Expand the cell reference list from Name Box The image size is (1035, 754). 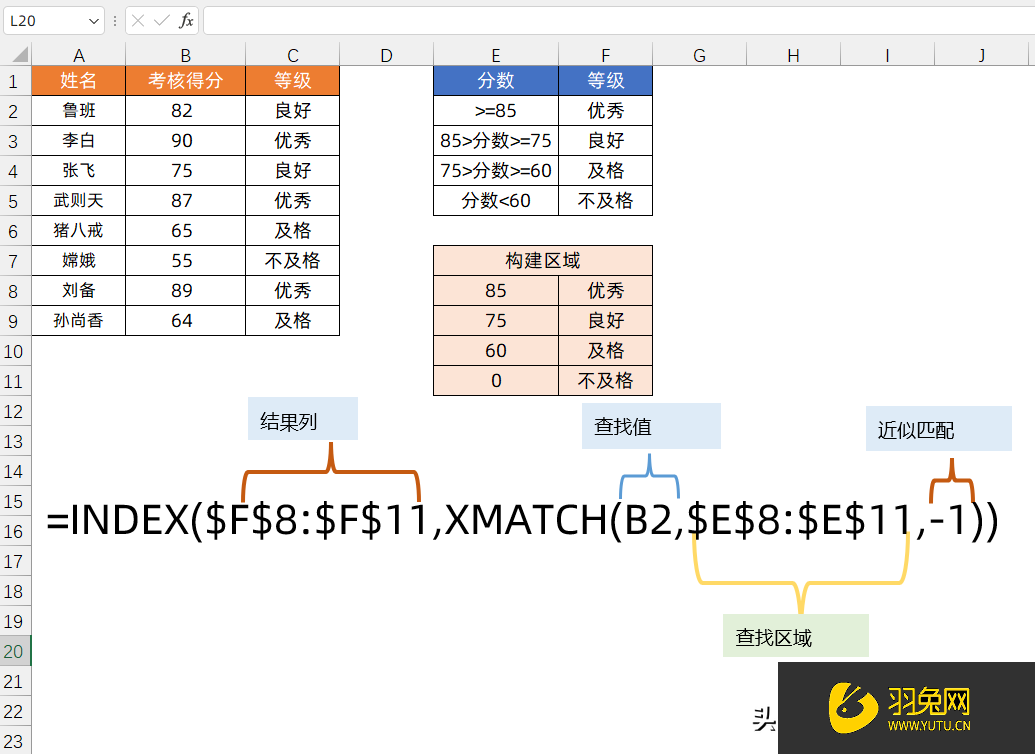pos(95,19)
